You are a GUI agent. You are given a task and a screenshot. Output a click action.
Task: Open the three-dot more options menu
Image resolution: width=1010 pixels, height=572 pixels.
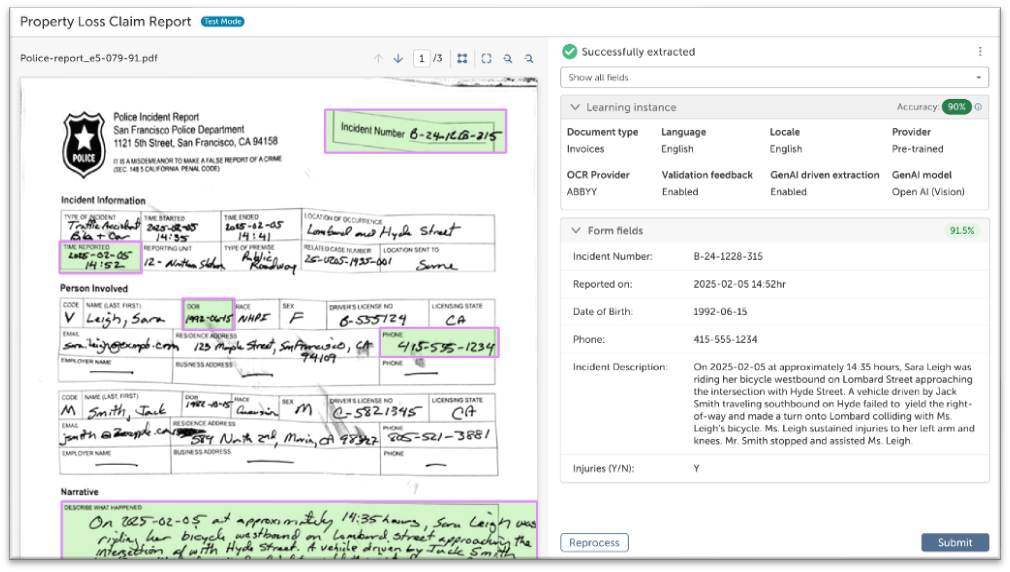(x=979, y=52)
